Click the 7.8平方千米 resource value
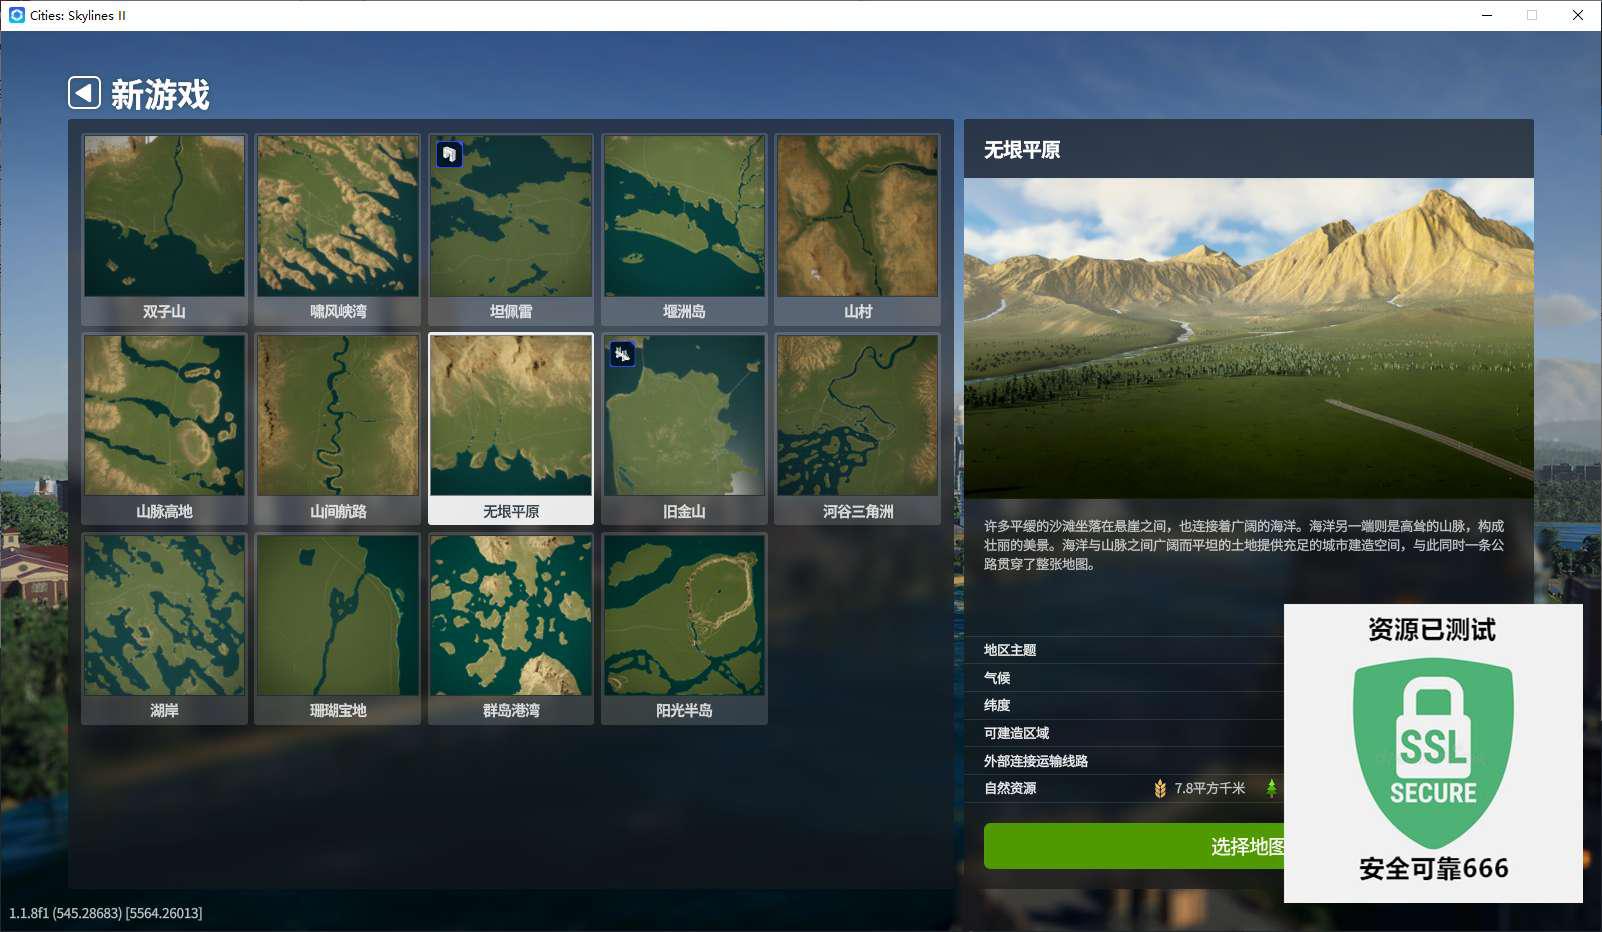 click(x=1210, y=788)
